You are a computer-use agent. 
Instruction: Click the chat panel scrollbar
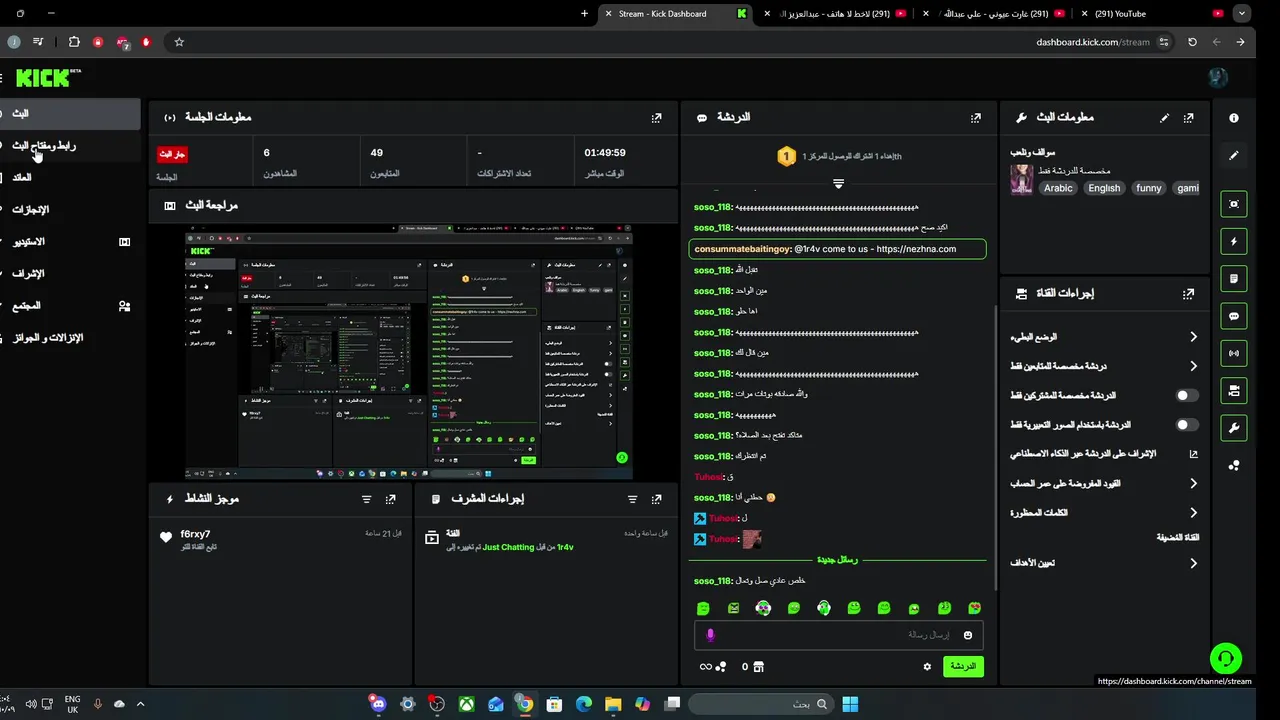[x=994, y=447]
